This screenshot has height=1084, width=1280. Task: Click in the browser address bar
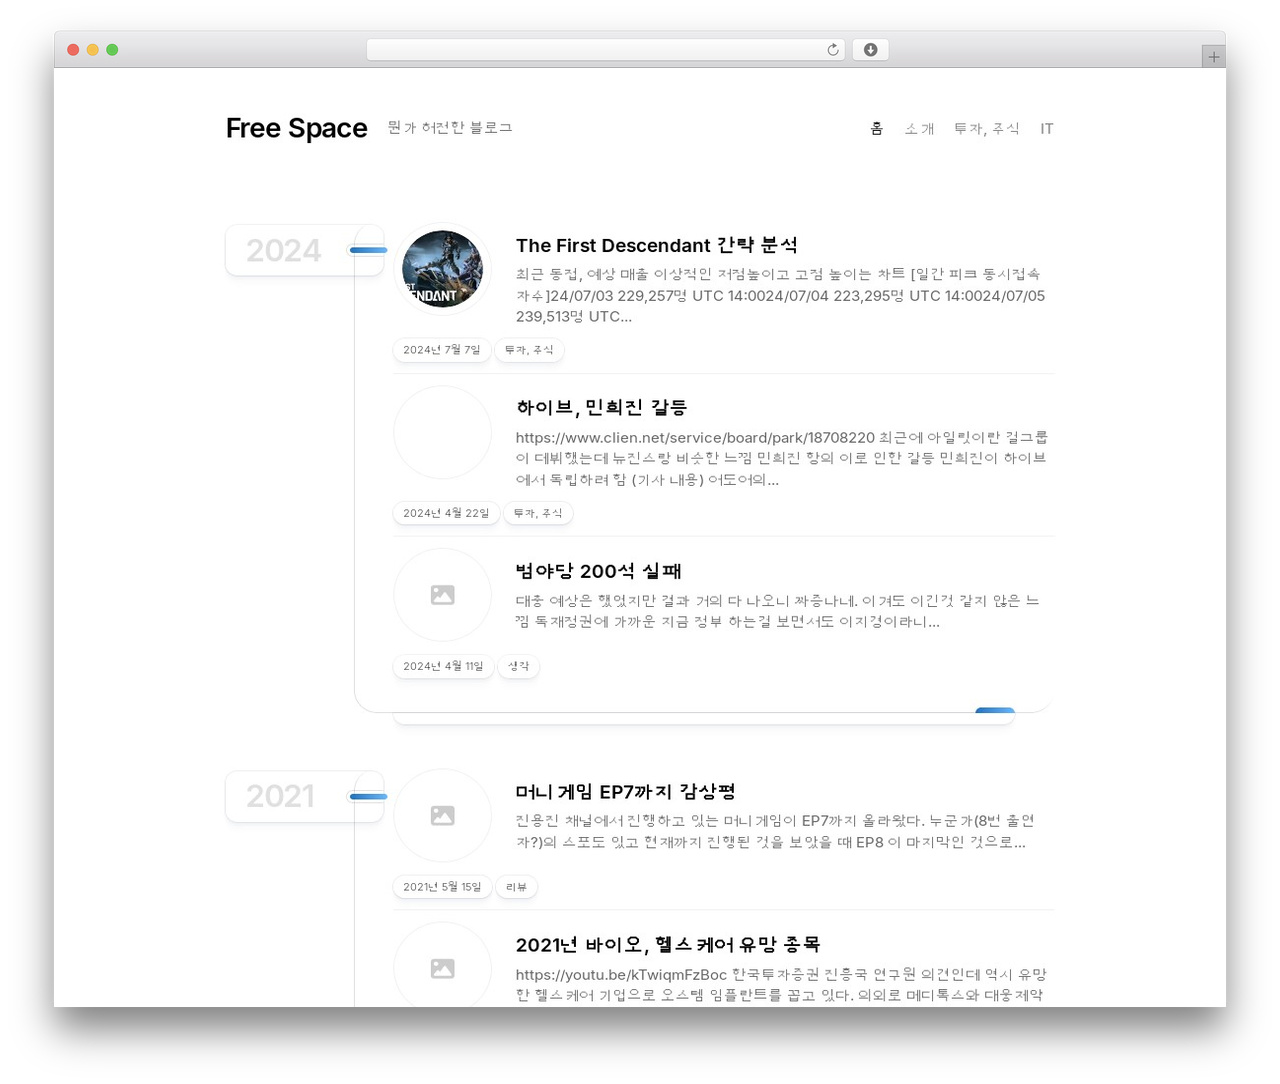(x=606, y=50)
